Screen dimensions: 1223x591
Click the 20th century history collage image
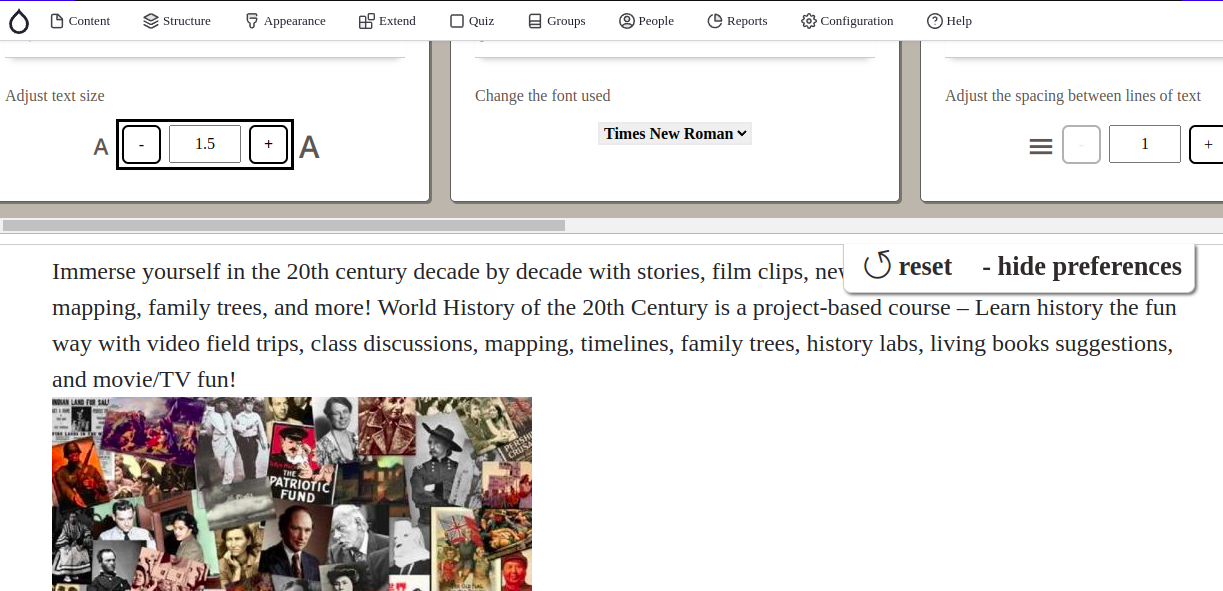coord(292,494)
